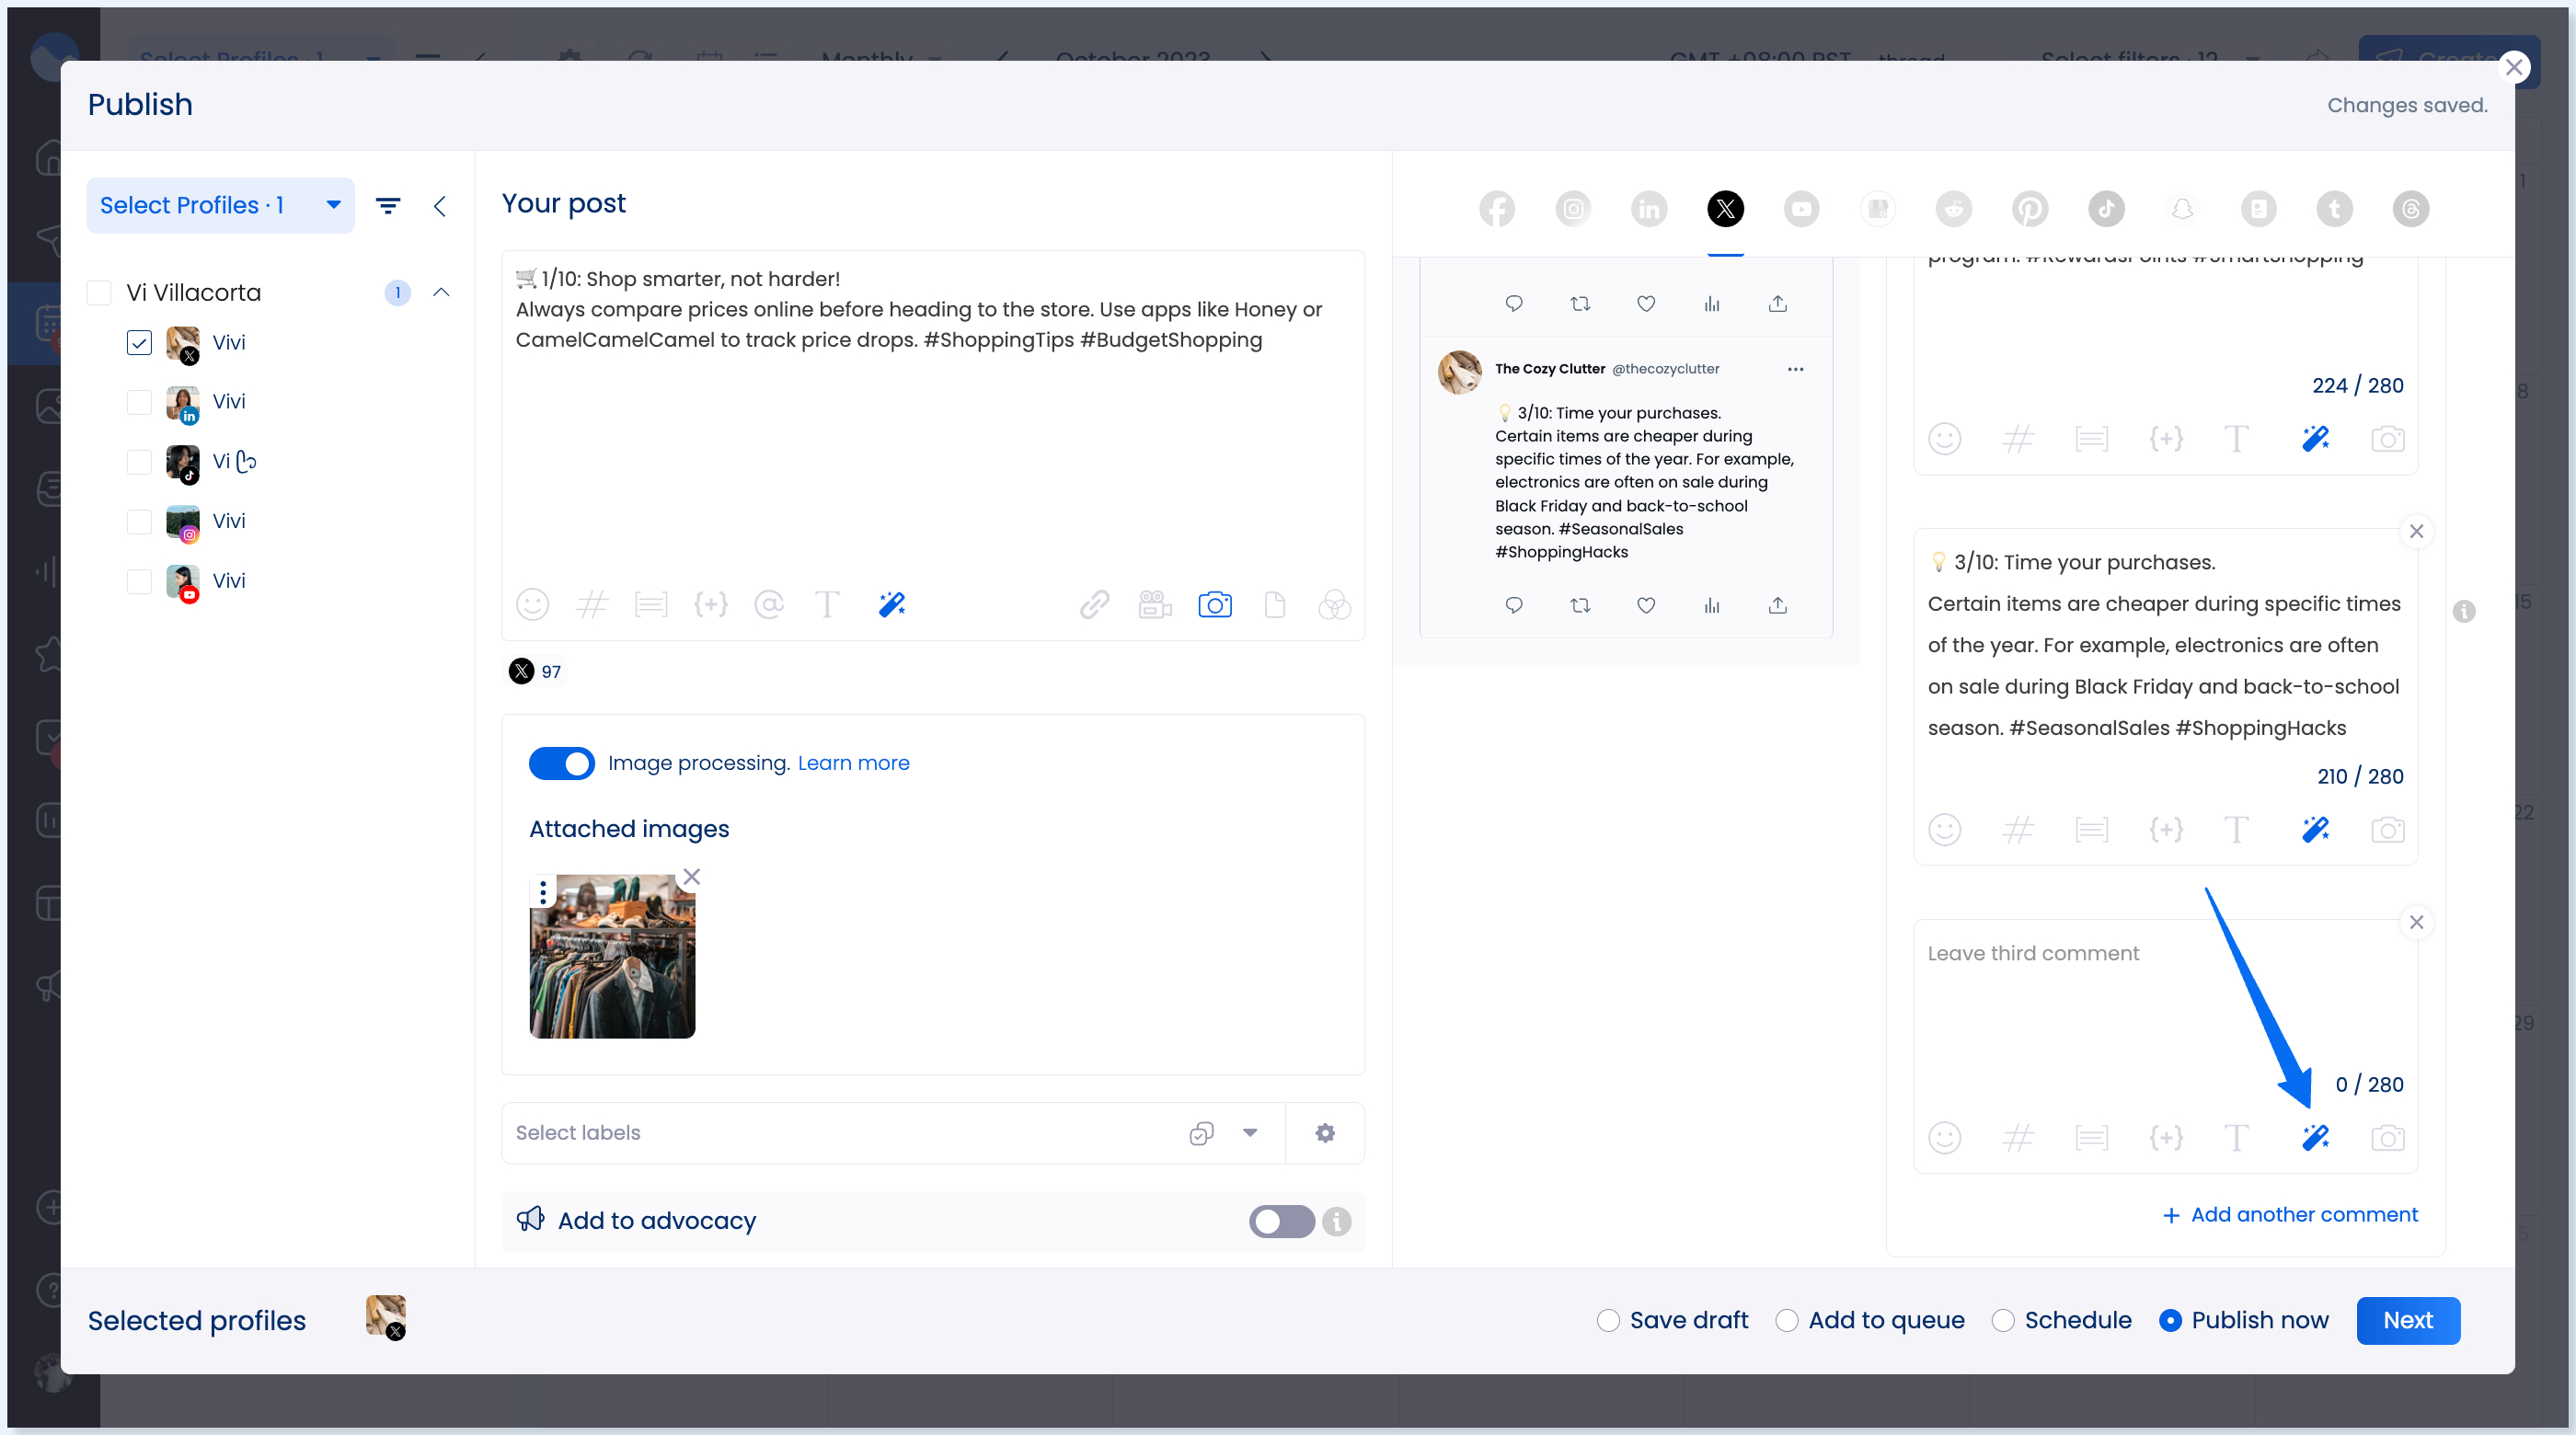Click the Leave third comment field
Screen dimensions: 2576x1435
pyautogui.click(x=2165, y=1000)
